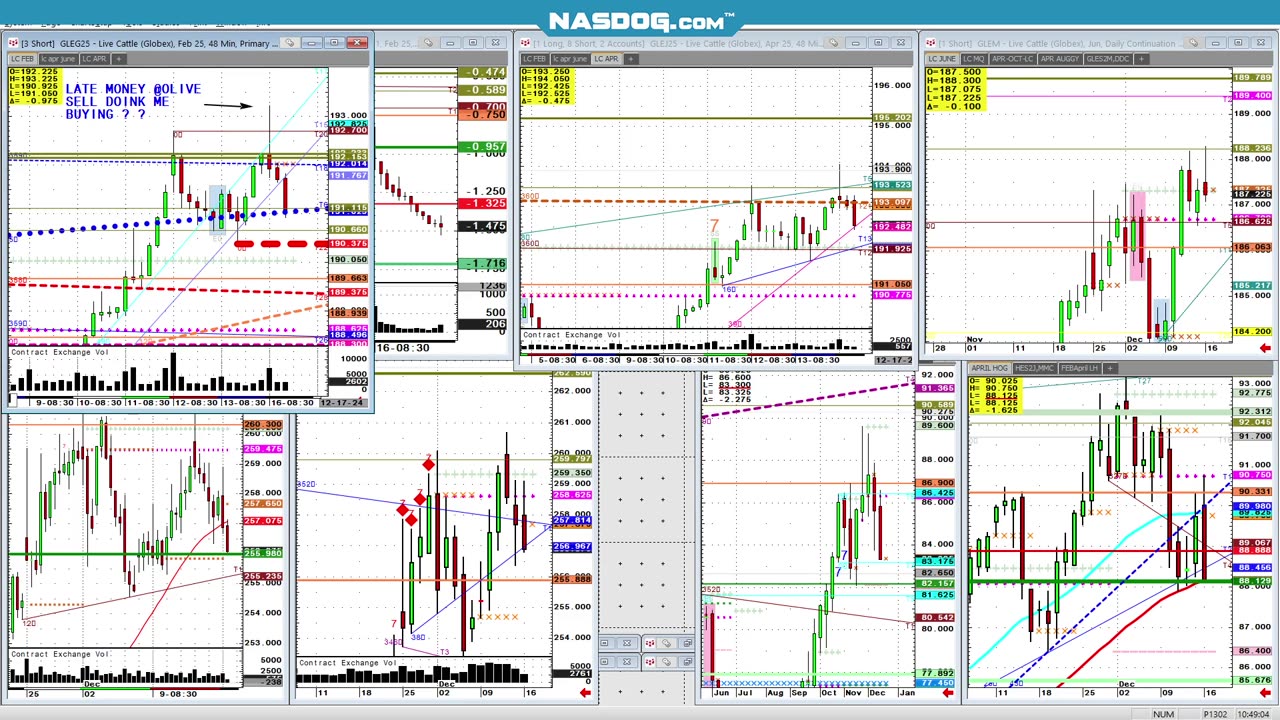
Task: Click the -0.957 green value label
Action: (483, 147)
